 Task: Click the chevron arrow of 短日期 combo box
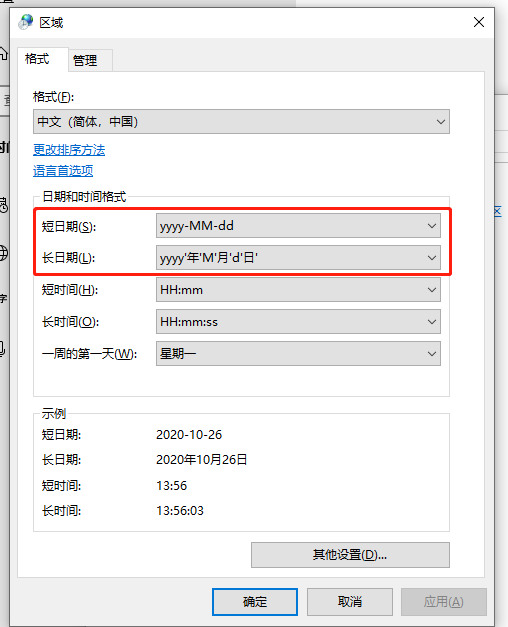click(432, 226)
